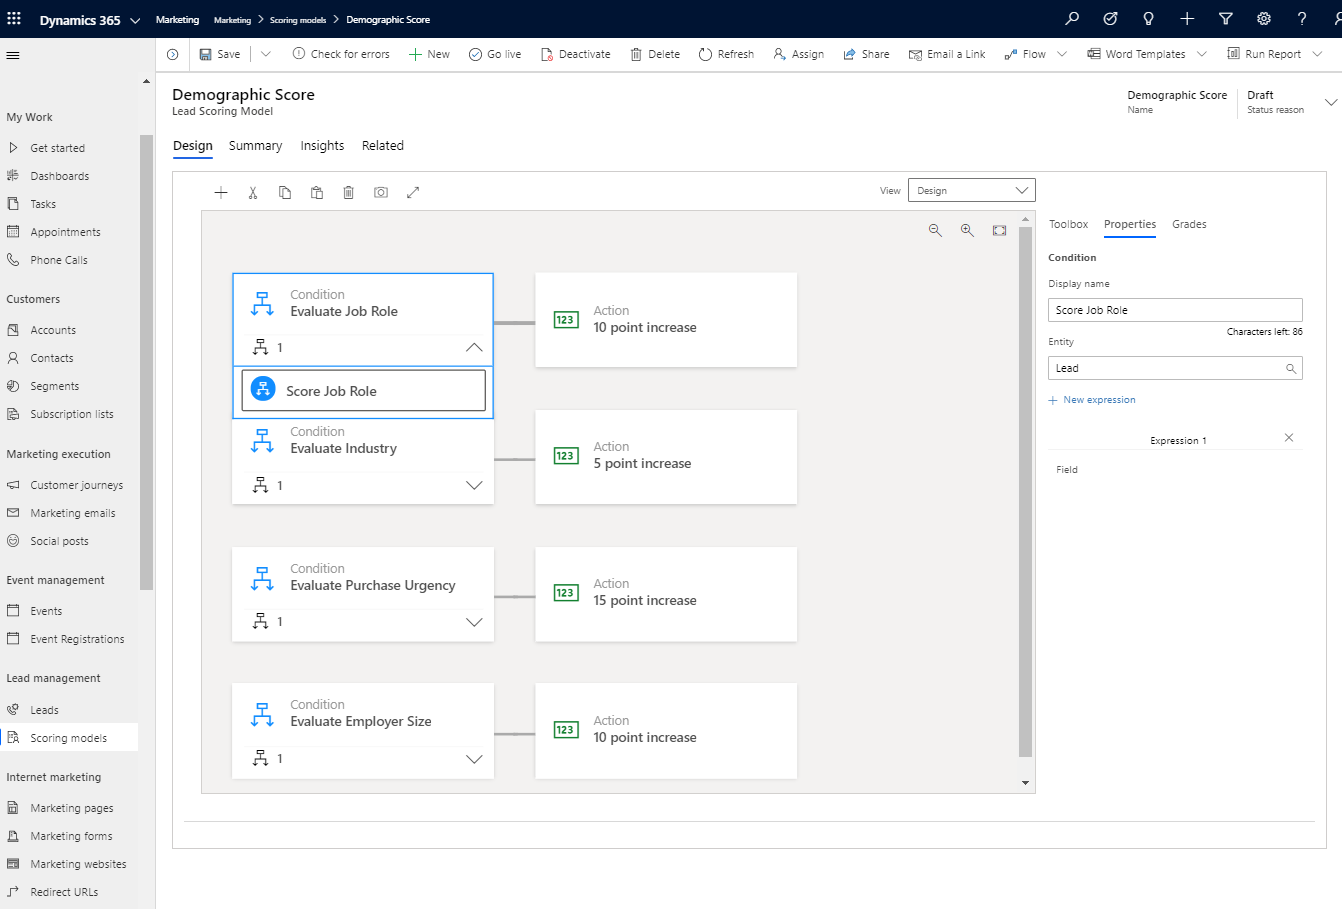Click the New expression link
Screen dimensions: 1342x909
(x=1098, y=400)
